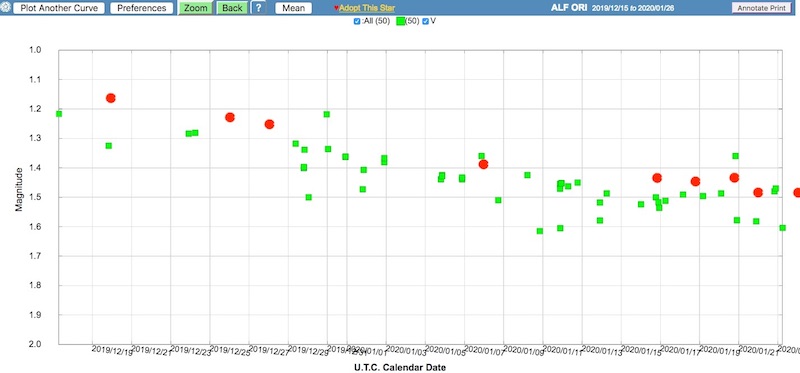Viewport: 800px width, 373px height.
Task: Select the faintest green point near magnitude 1.62
Action: tap(540, 231)
